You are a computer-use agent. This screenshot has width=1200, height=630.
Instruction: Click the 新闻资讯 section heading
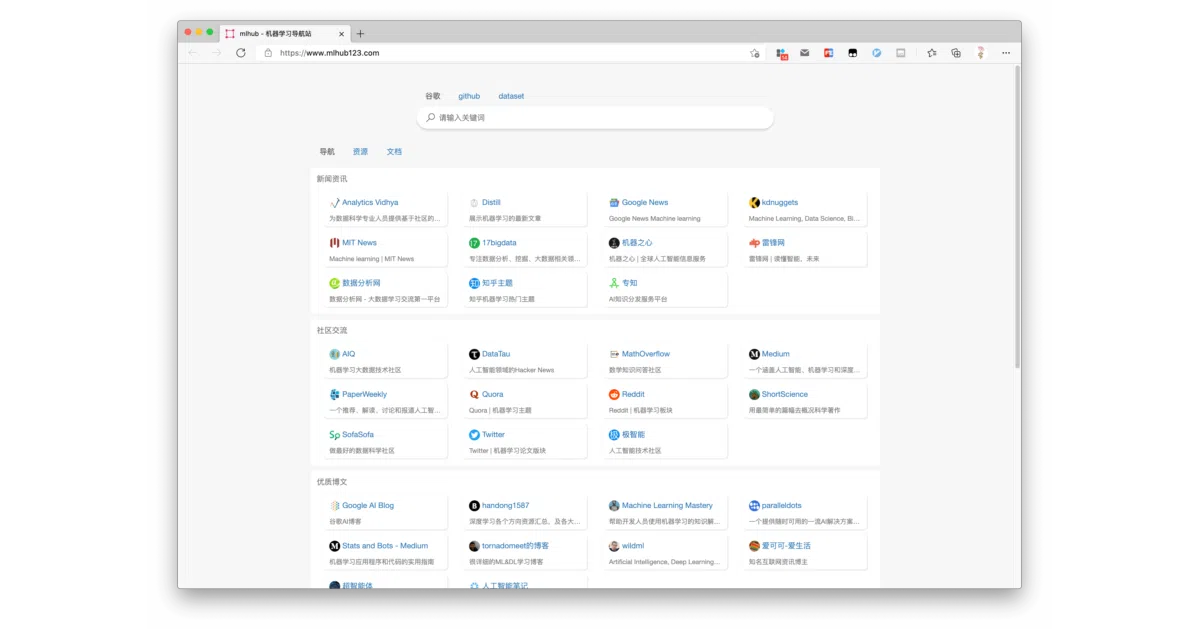(332, 179)
